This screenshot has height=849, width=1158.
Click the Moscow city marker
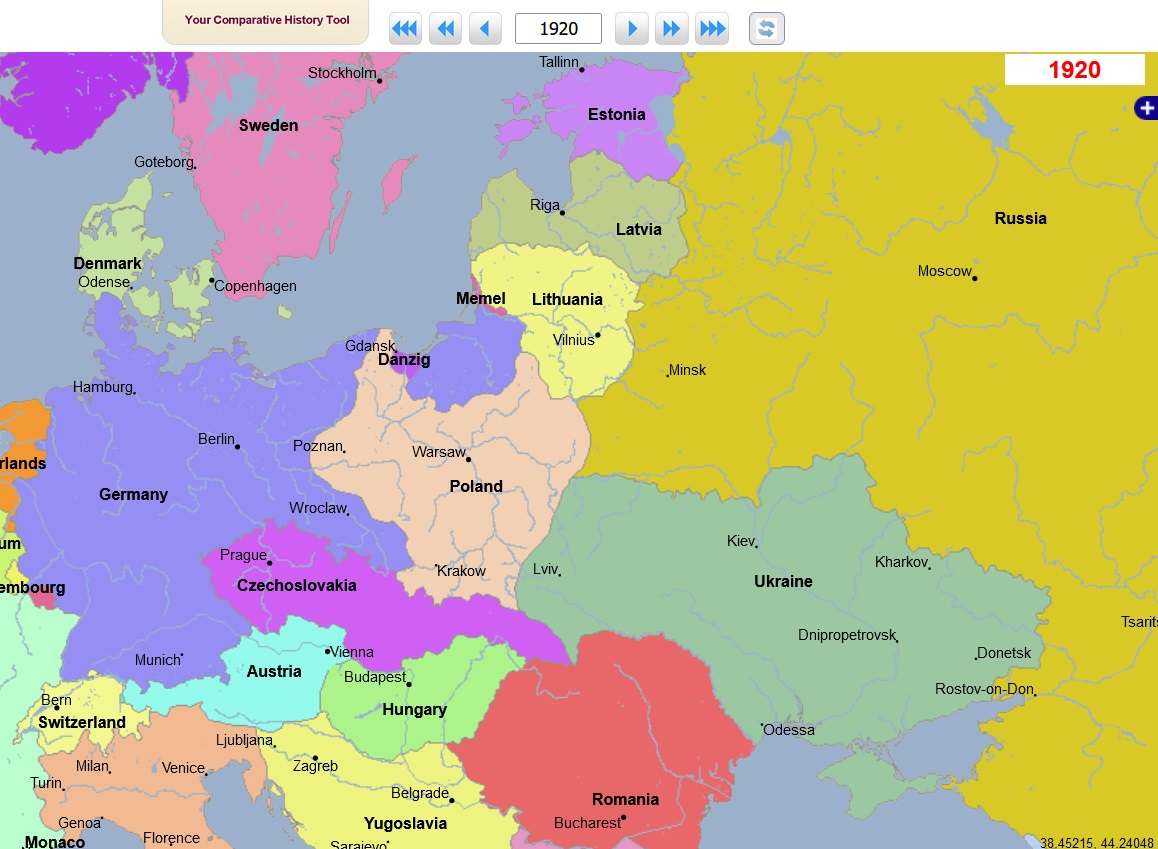pyautogui.click(x=974, y=278)
